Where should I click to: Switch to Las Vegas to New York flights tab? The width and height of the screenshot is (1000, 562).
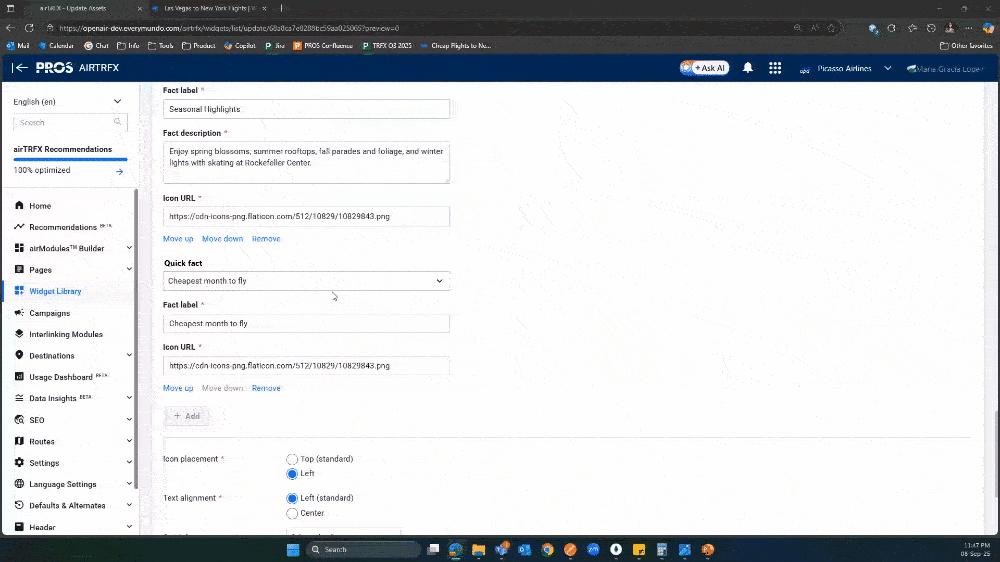(210, 8)
